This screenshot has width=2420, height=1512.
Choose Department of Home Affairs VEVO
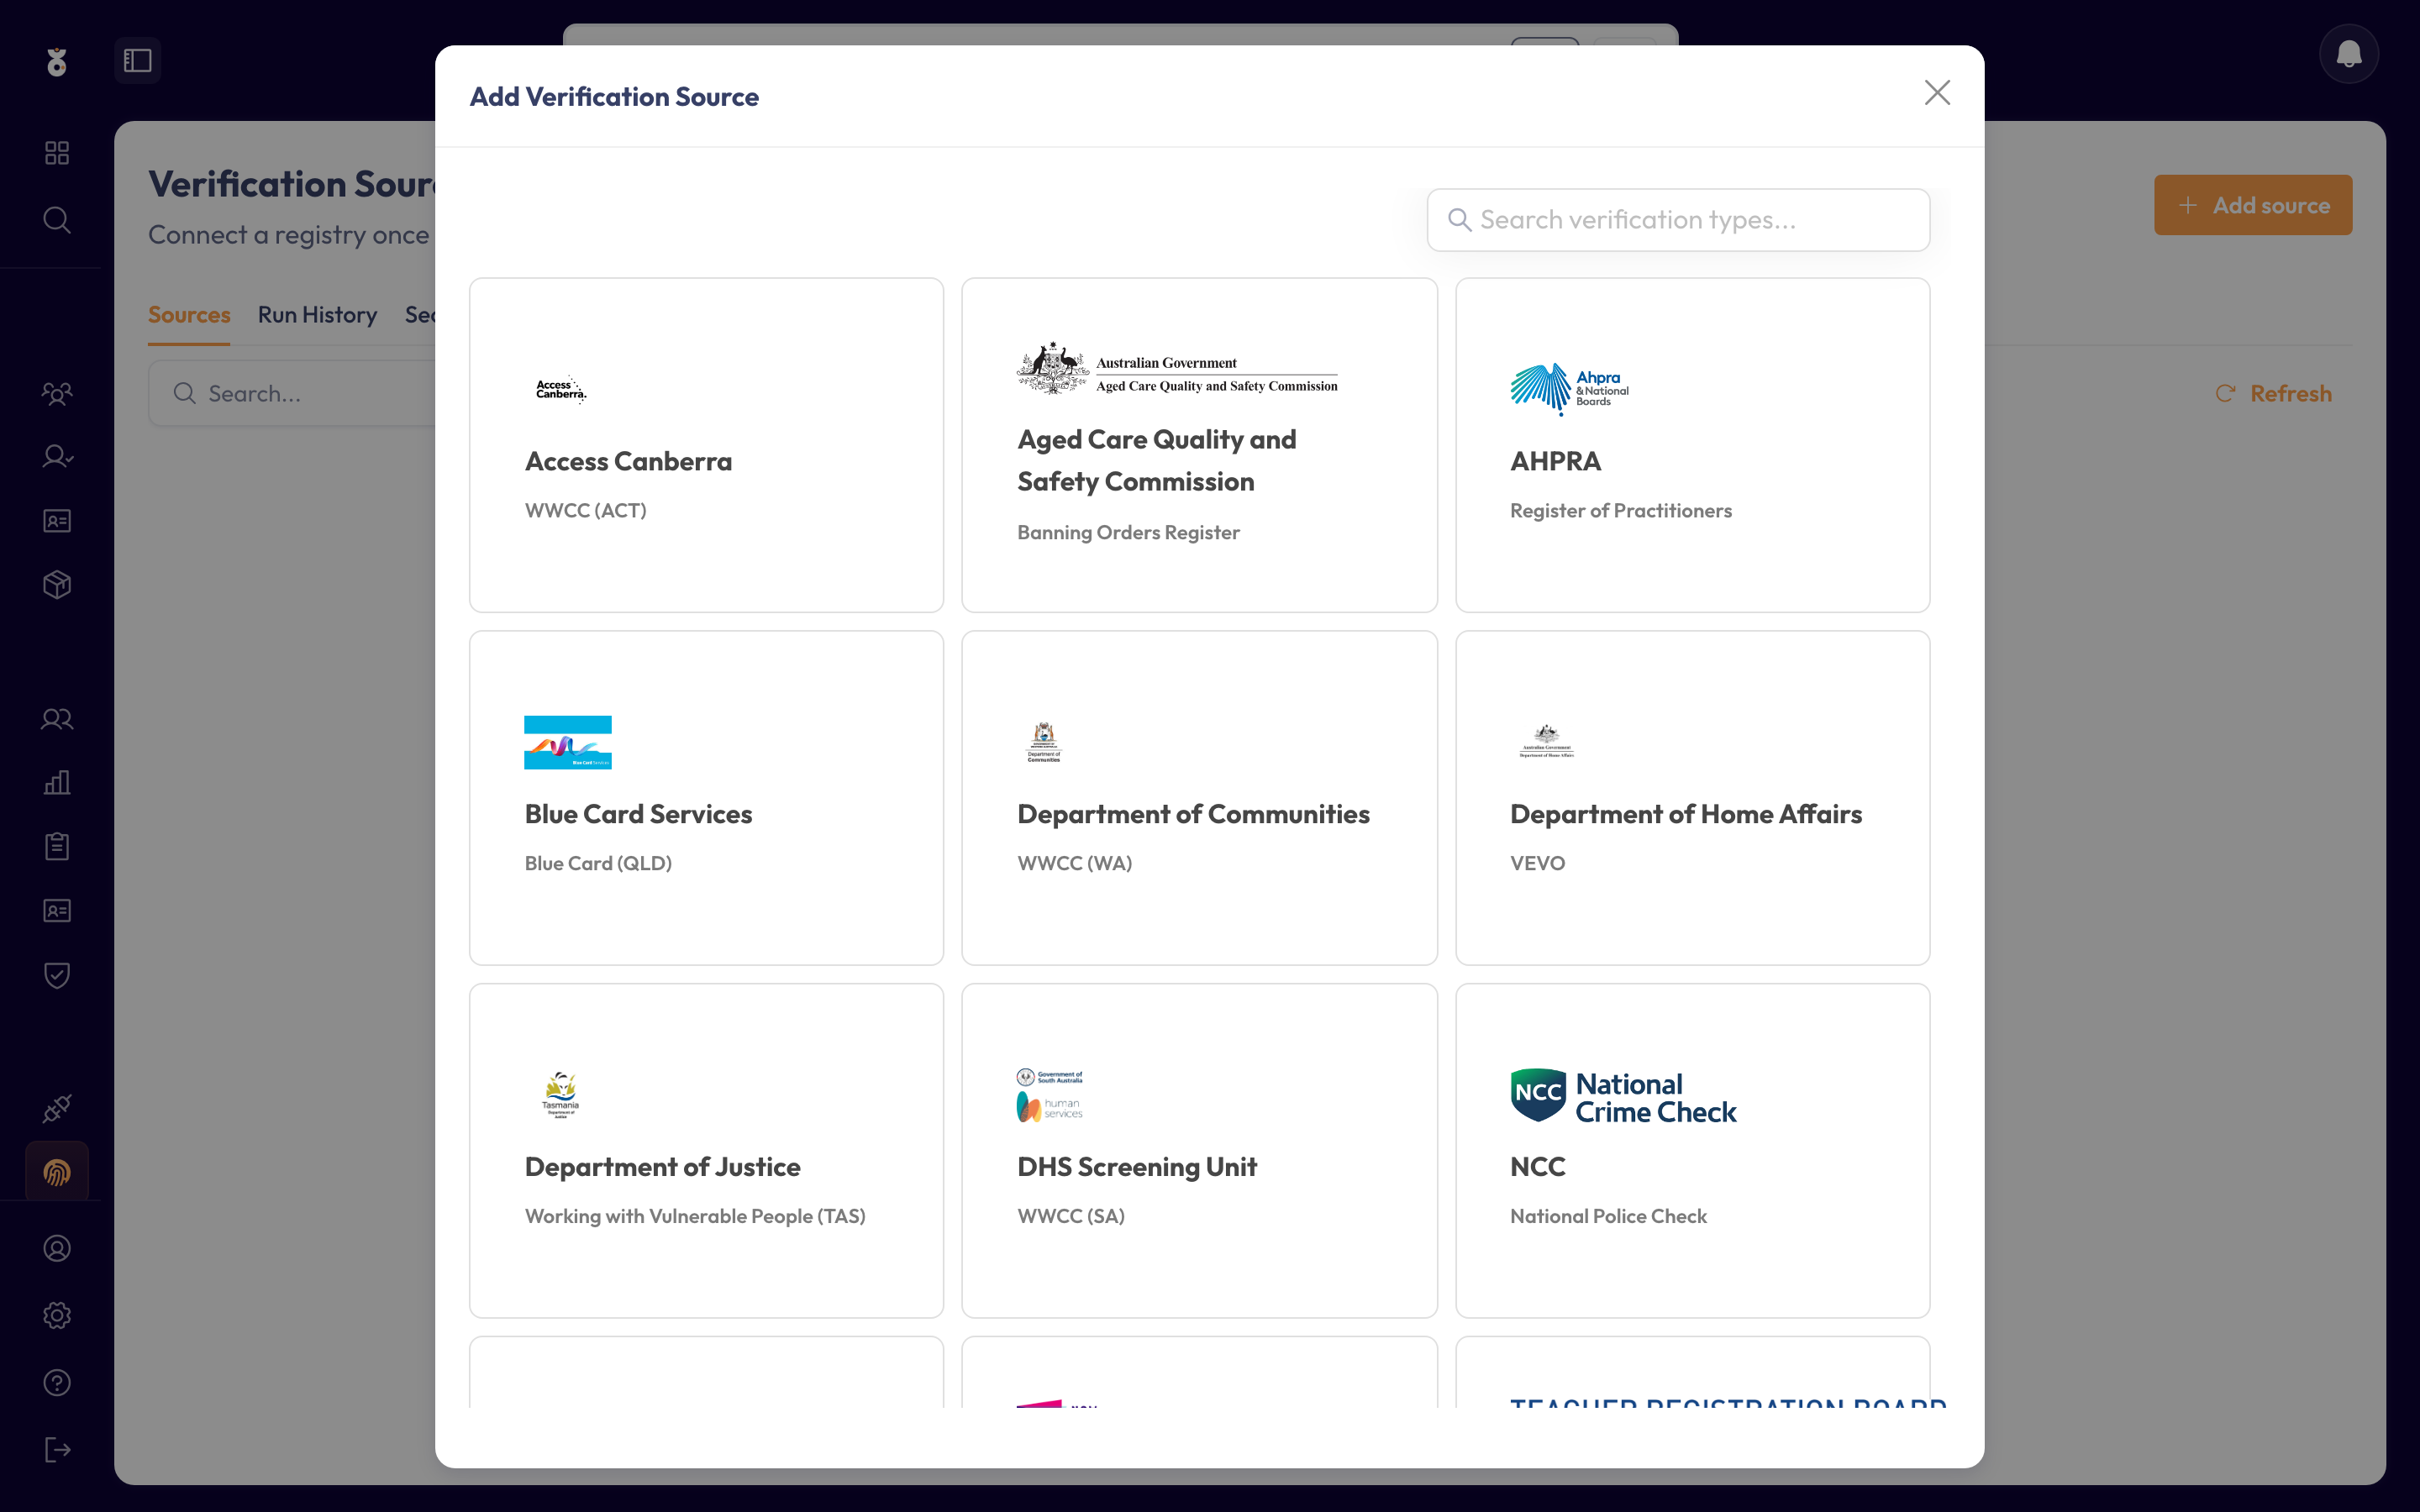[x=1692, y=798]
